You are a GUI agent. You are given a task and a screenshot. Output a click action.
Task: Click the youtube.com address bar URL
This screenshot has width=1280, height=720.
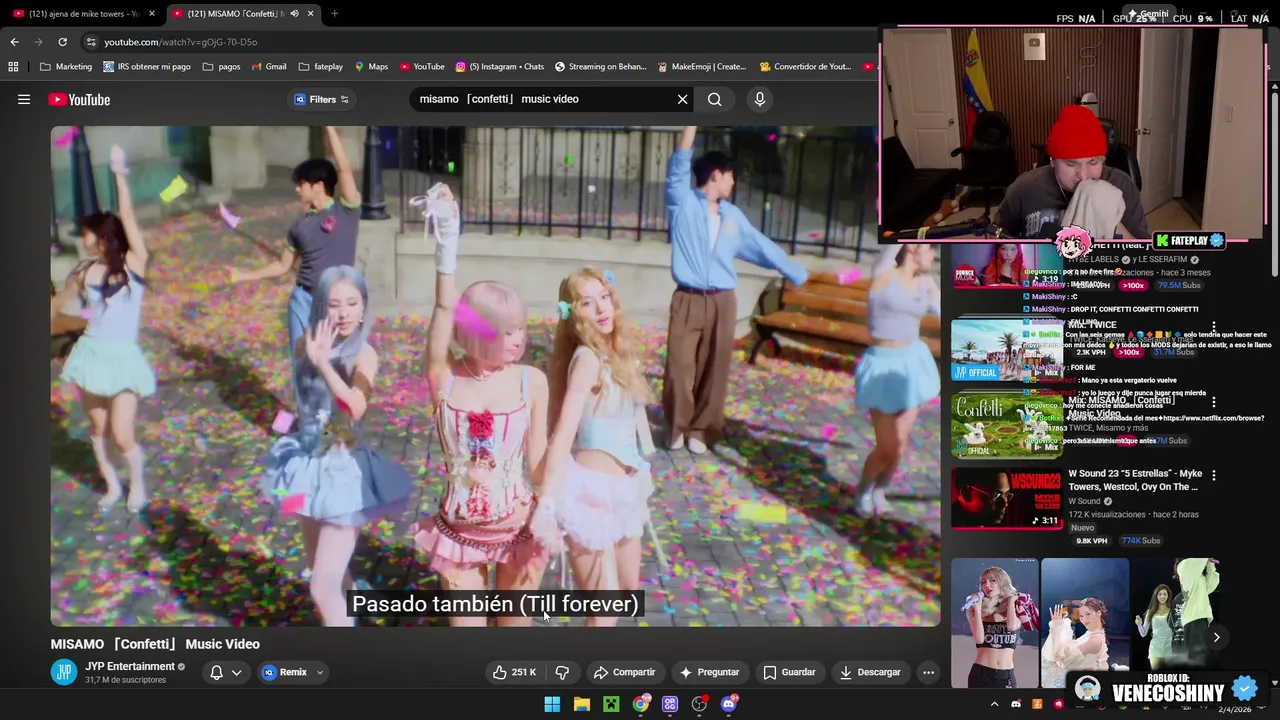click(181, 42)
